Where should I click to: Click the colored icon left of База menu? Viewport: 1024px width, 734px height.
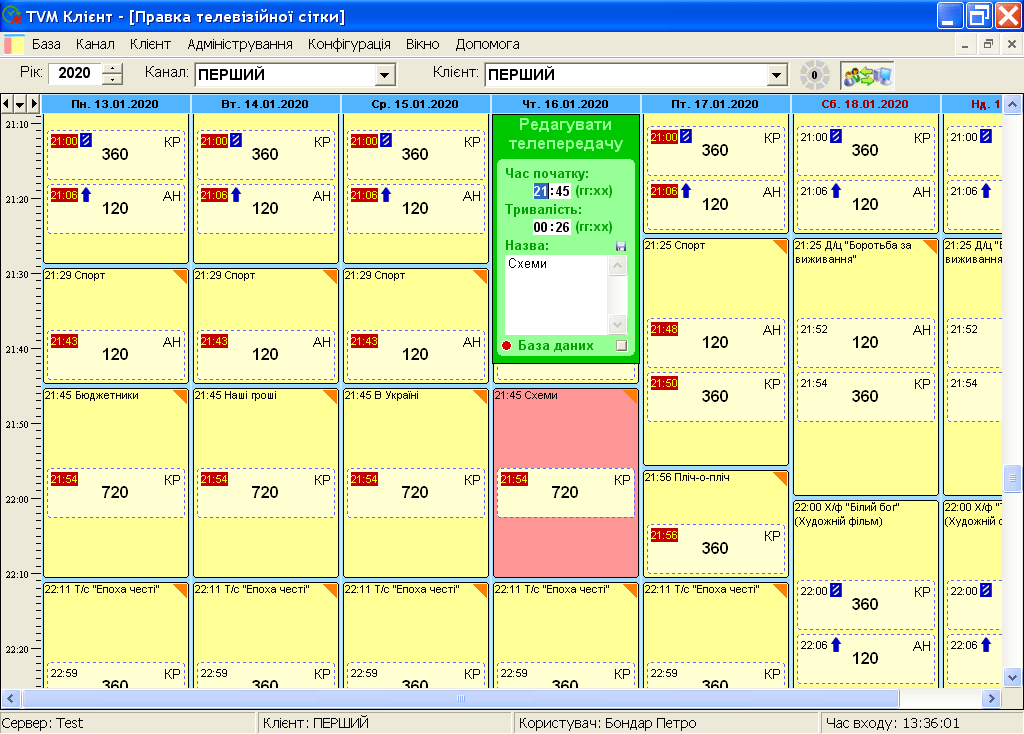[14, 45]
